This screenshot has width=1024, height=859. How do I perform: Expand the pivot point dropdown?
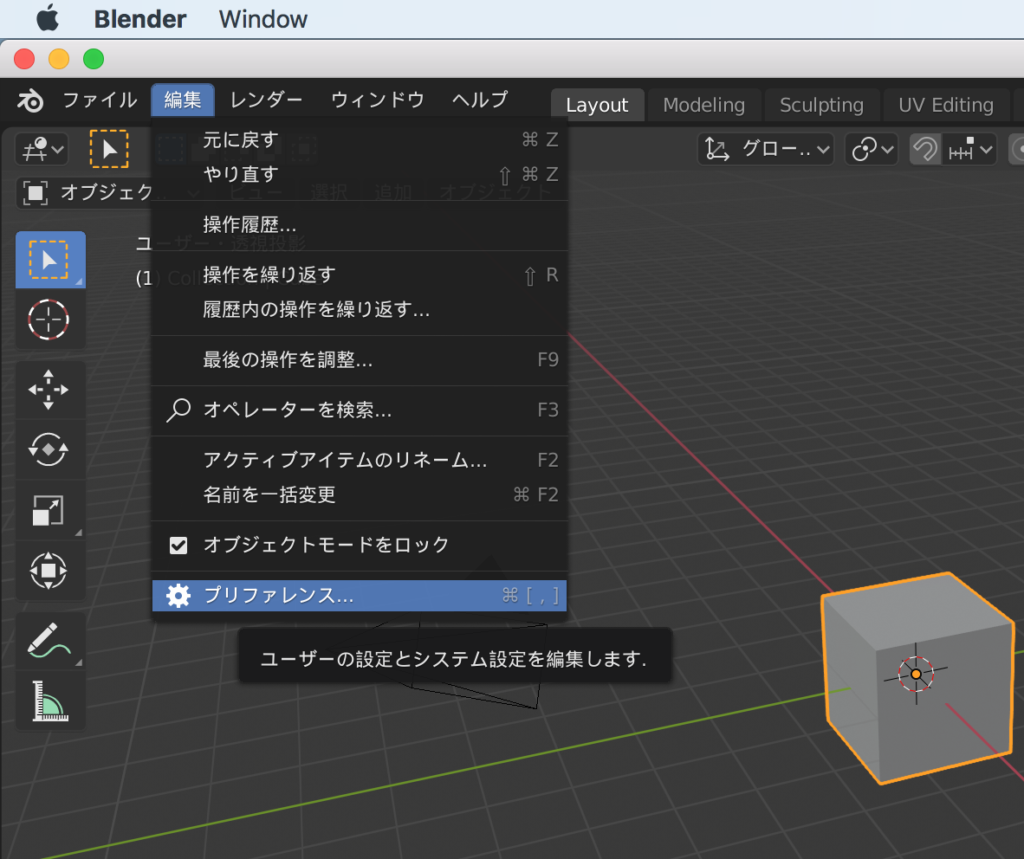[x=871, y=150]
